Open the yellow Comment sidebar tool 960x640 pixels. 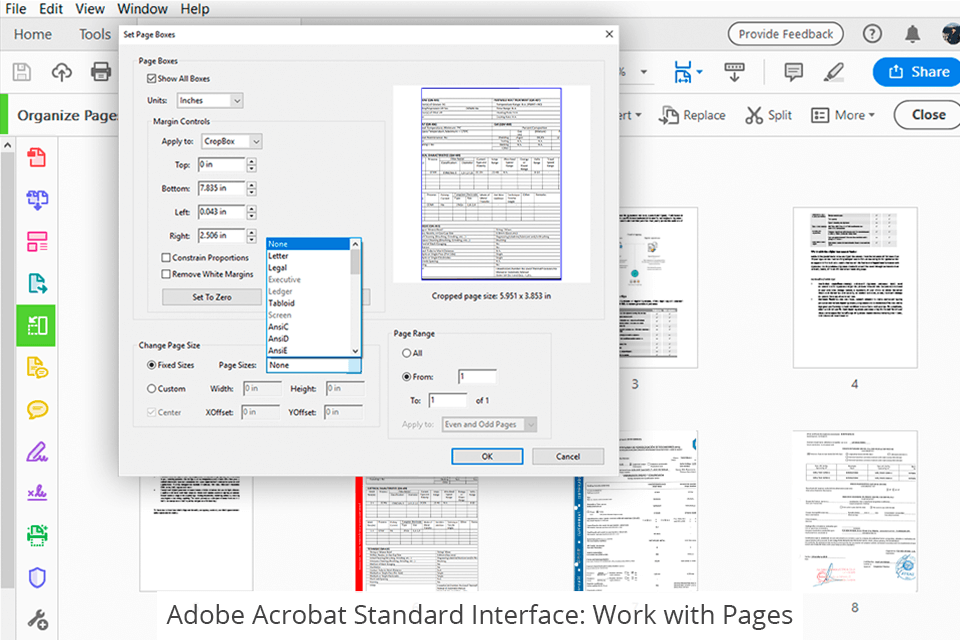click(37, 409)
